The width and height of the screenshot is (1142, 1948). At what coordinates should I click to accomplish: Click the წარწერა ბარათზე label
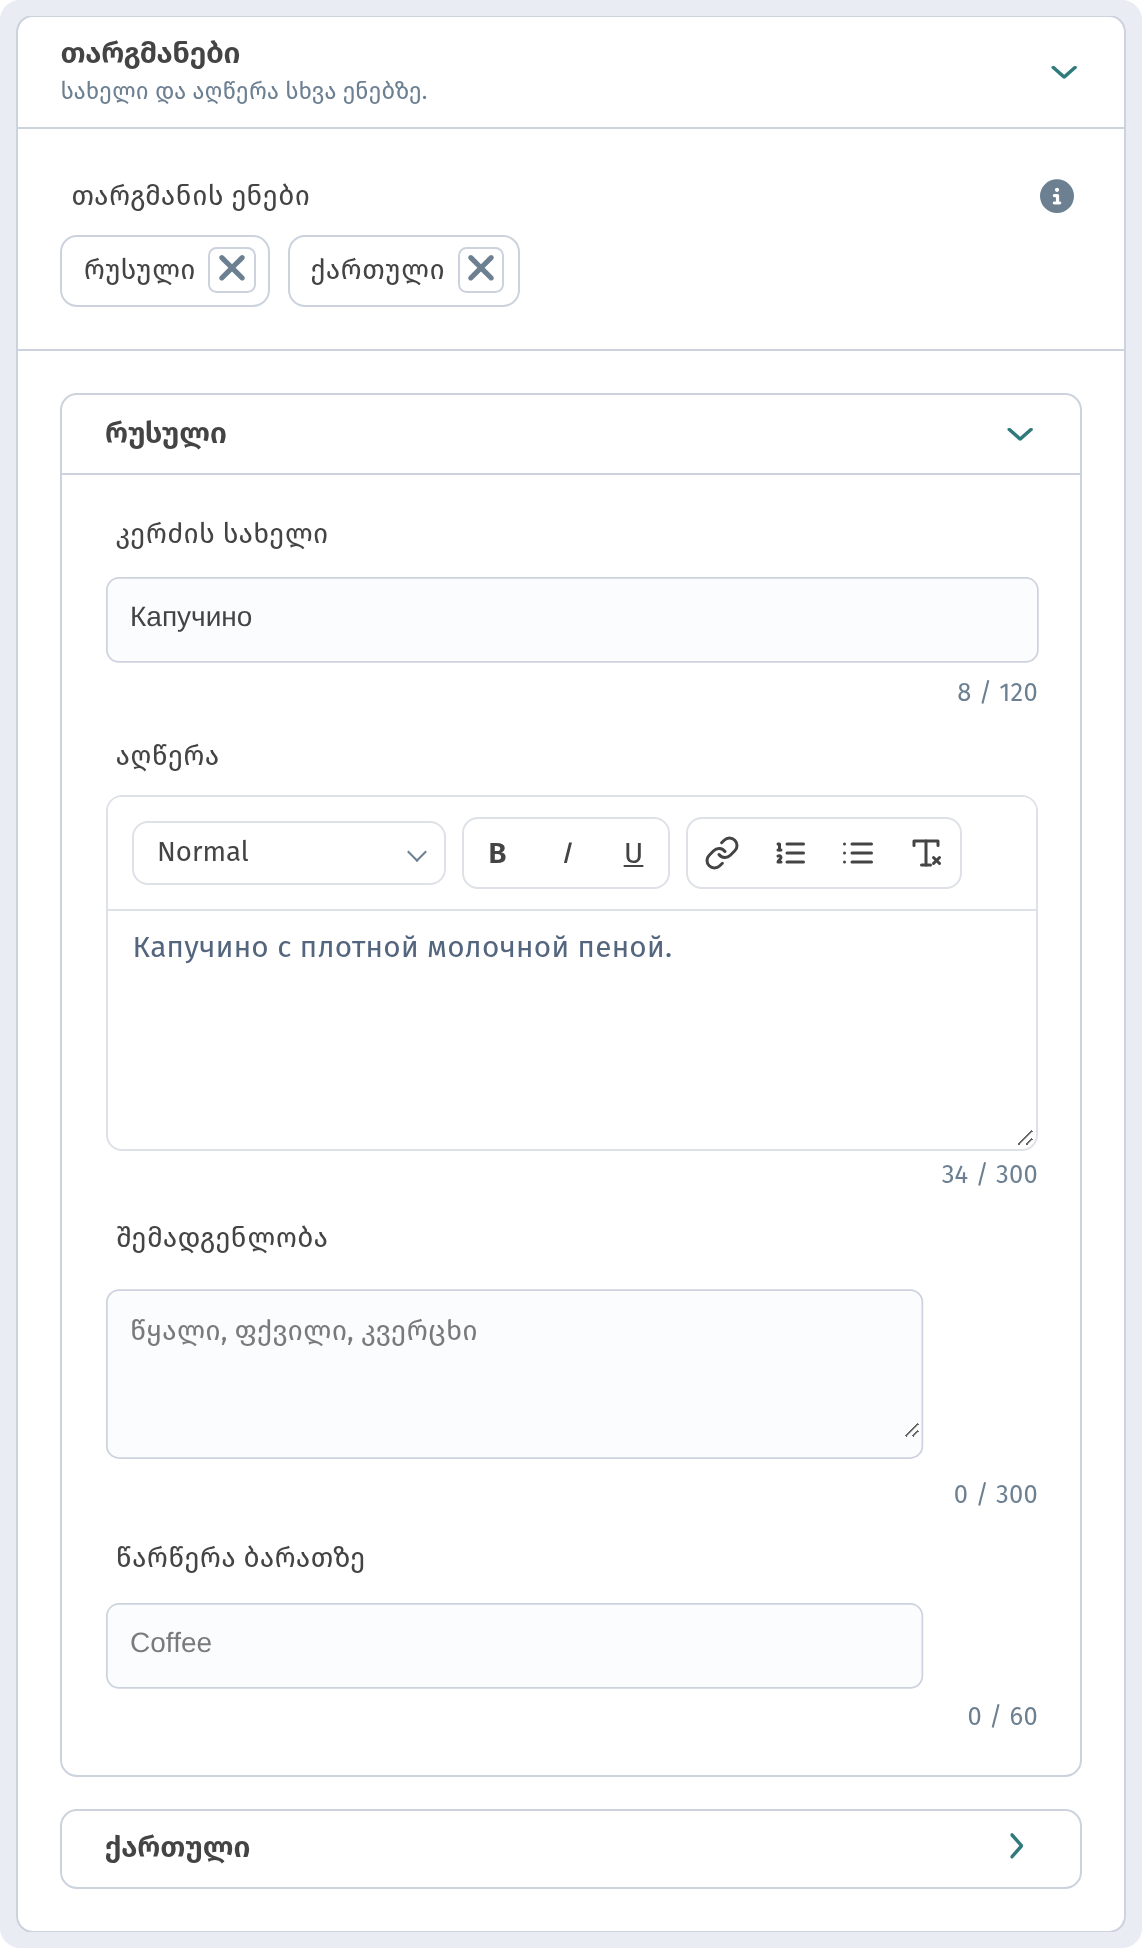pos(240,1559)
